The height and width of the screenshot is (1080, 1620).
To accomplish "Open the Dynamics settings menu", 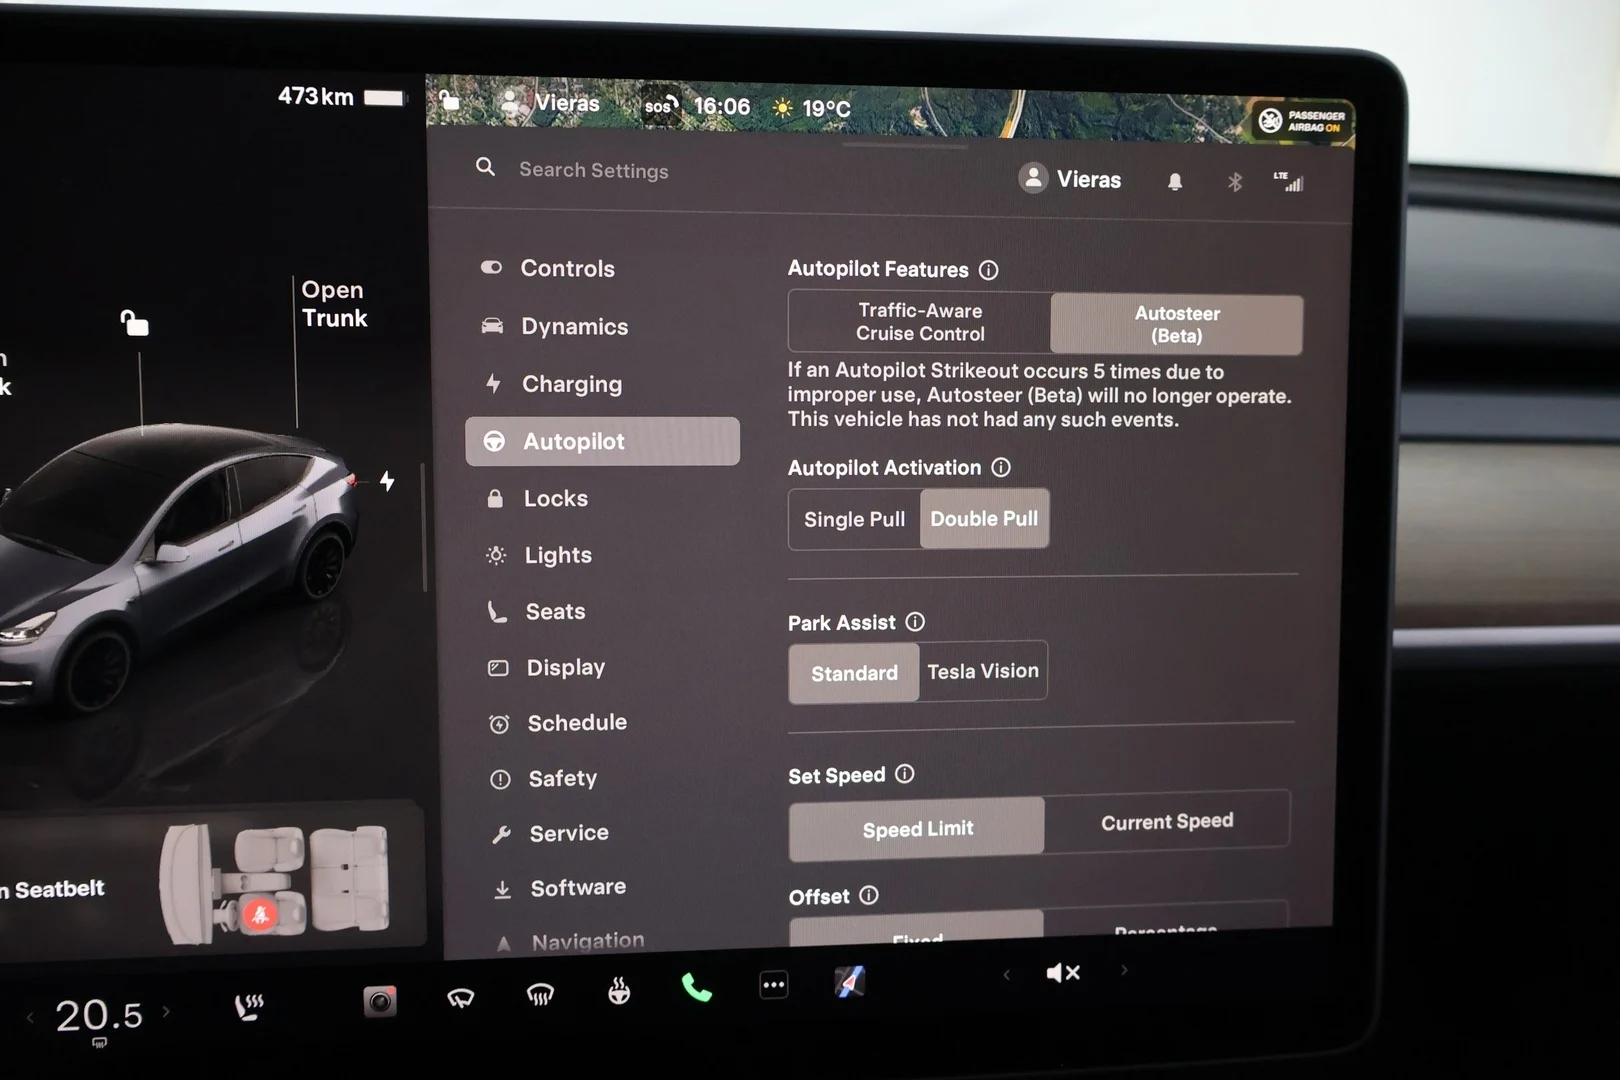I will tap(555, 326).
